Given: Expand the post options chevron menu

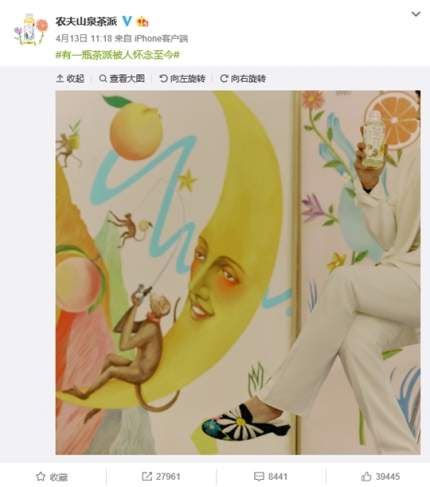Looking at the screenshot, I should click(x=416, y=14).
